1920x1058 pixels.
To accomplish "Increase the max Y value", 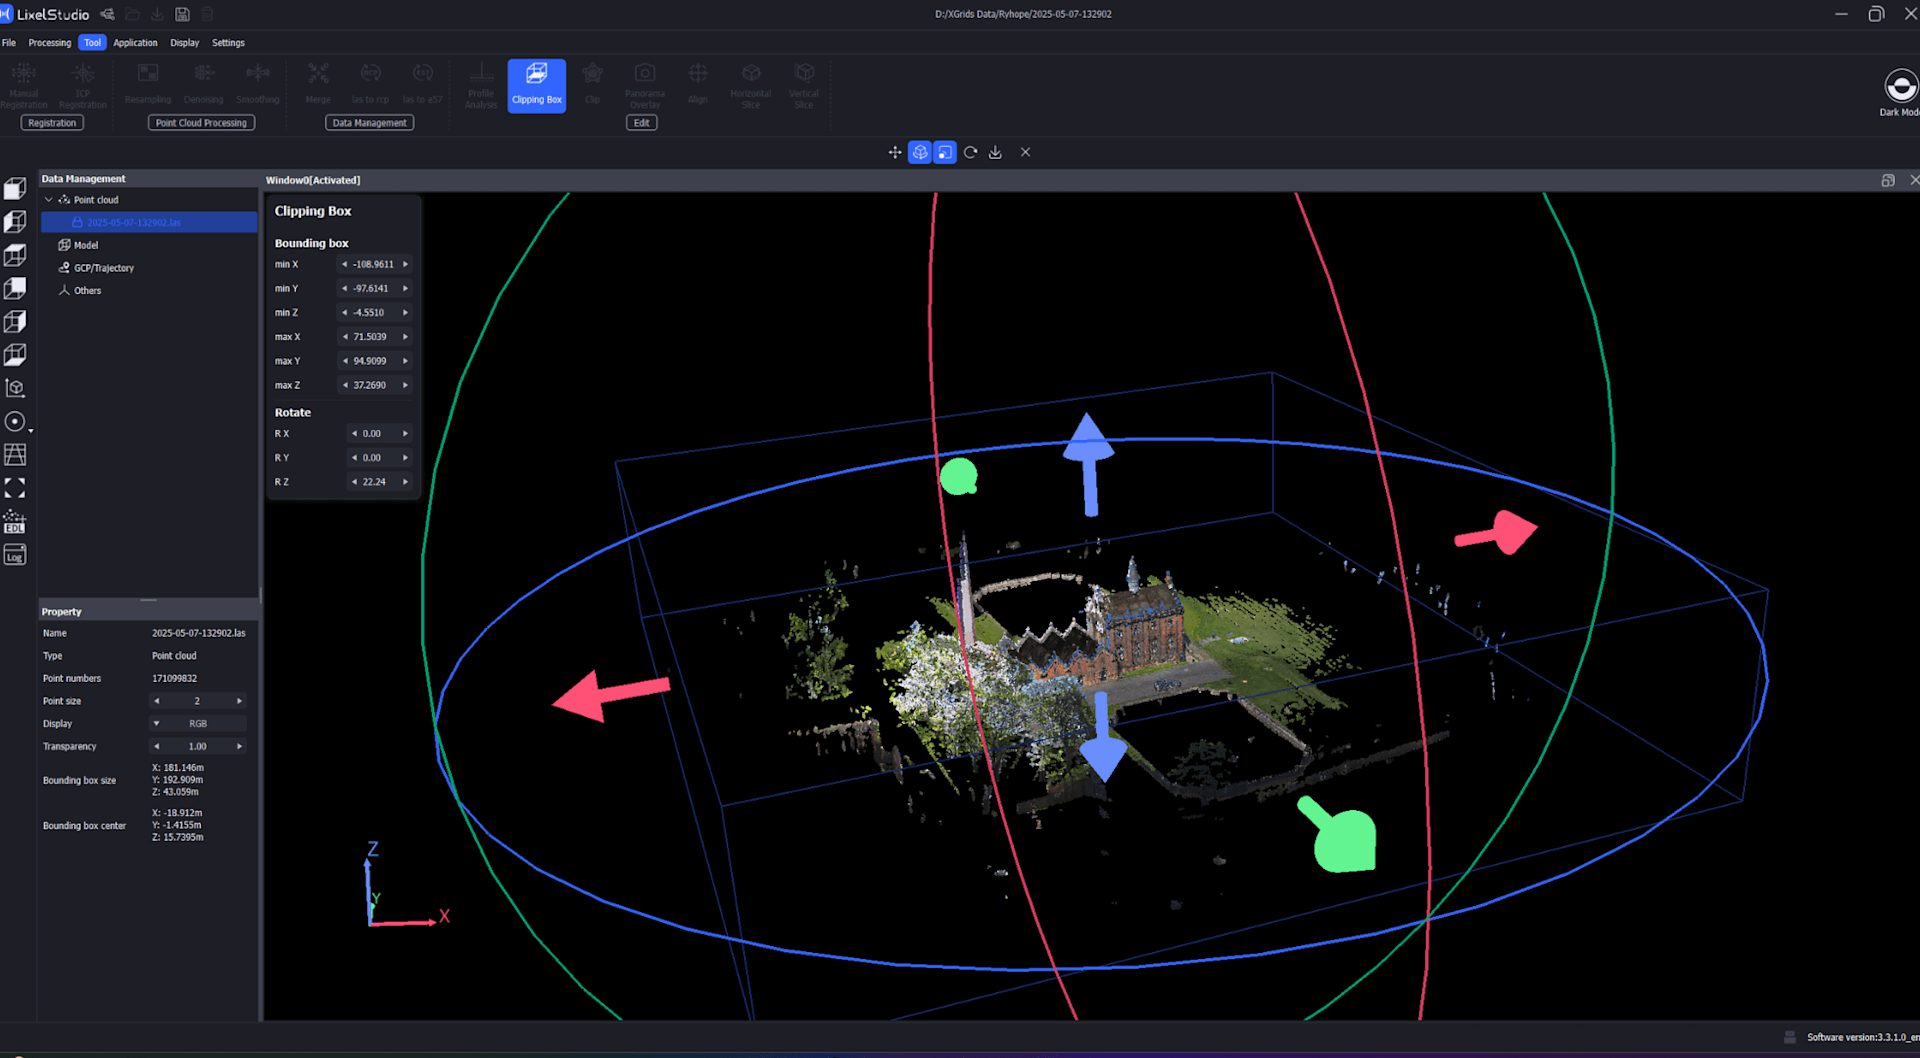I will click(405, 361).
